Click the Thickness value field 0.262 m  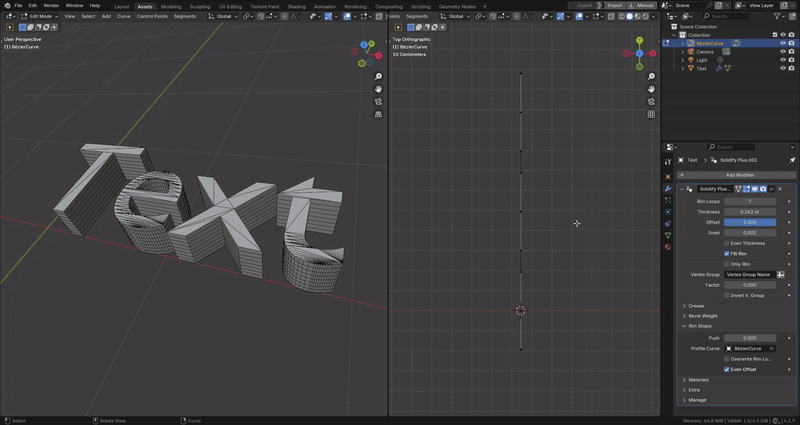tap(750, 212)
